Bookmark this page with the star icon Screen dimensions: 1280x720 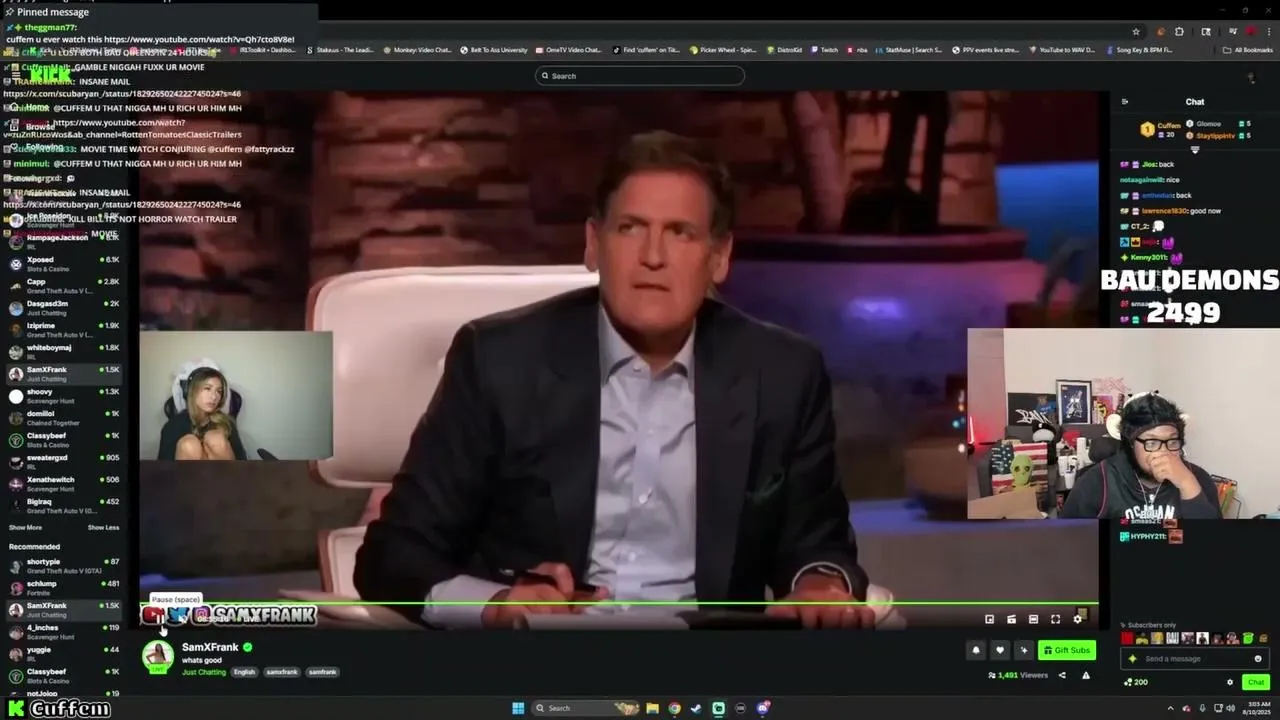coord(1136,32)
